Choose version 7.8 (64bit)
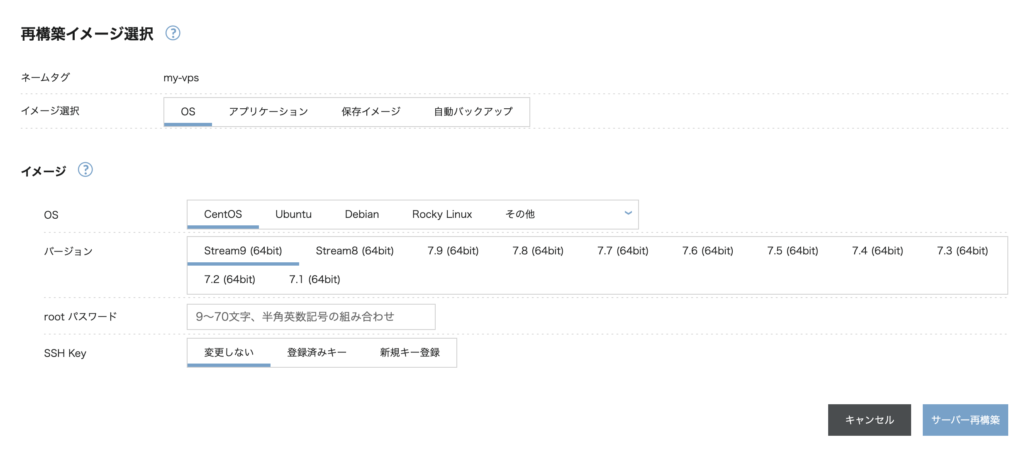The height and width of the screenshot is (464, 1024). click(538, 251)
